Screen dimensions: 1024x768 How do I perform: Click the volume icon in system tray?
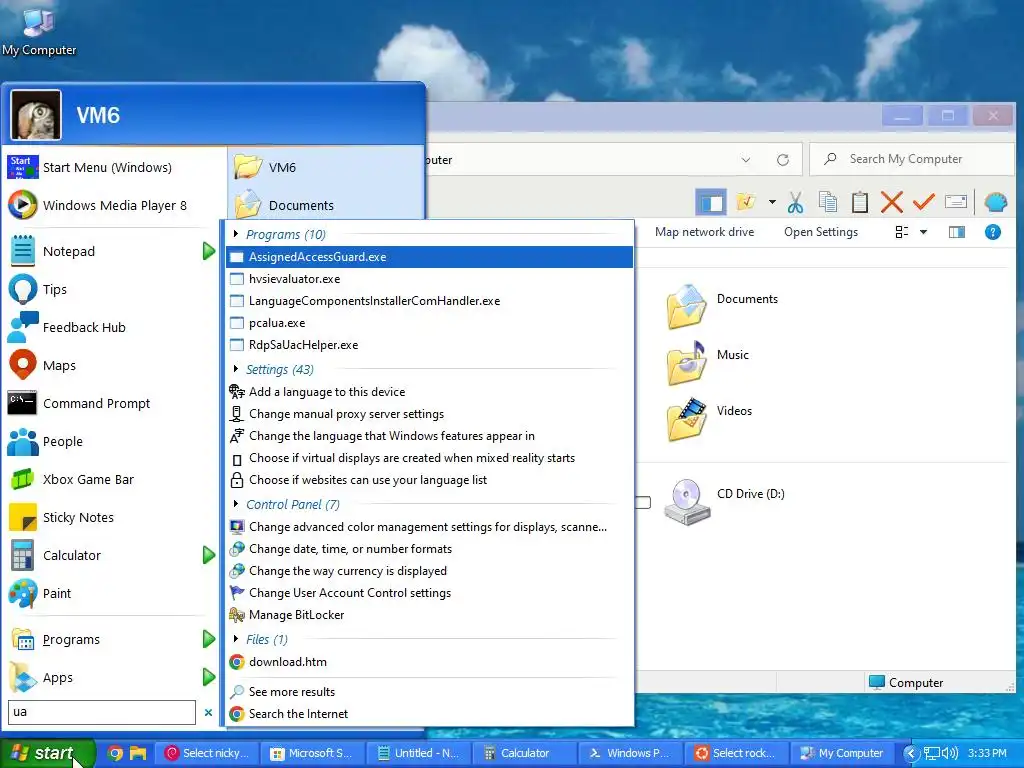tap(950, 753)
